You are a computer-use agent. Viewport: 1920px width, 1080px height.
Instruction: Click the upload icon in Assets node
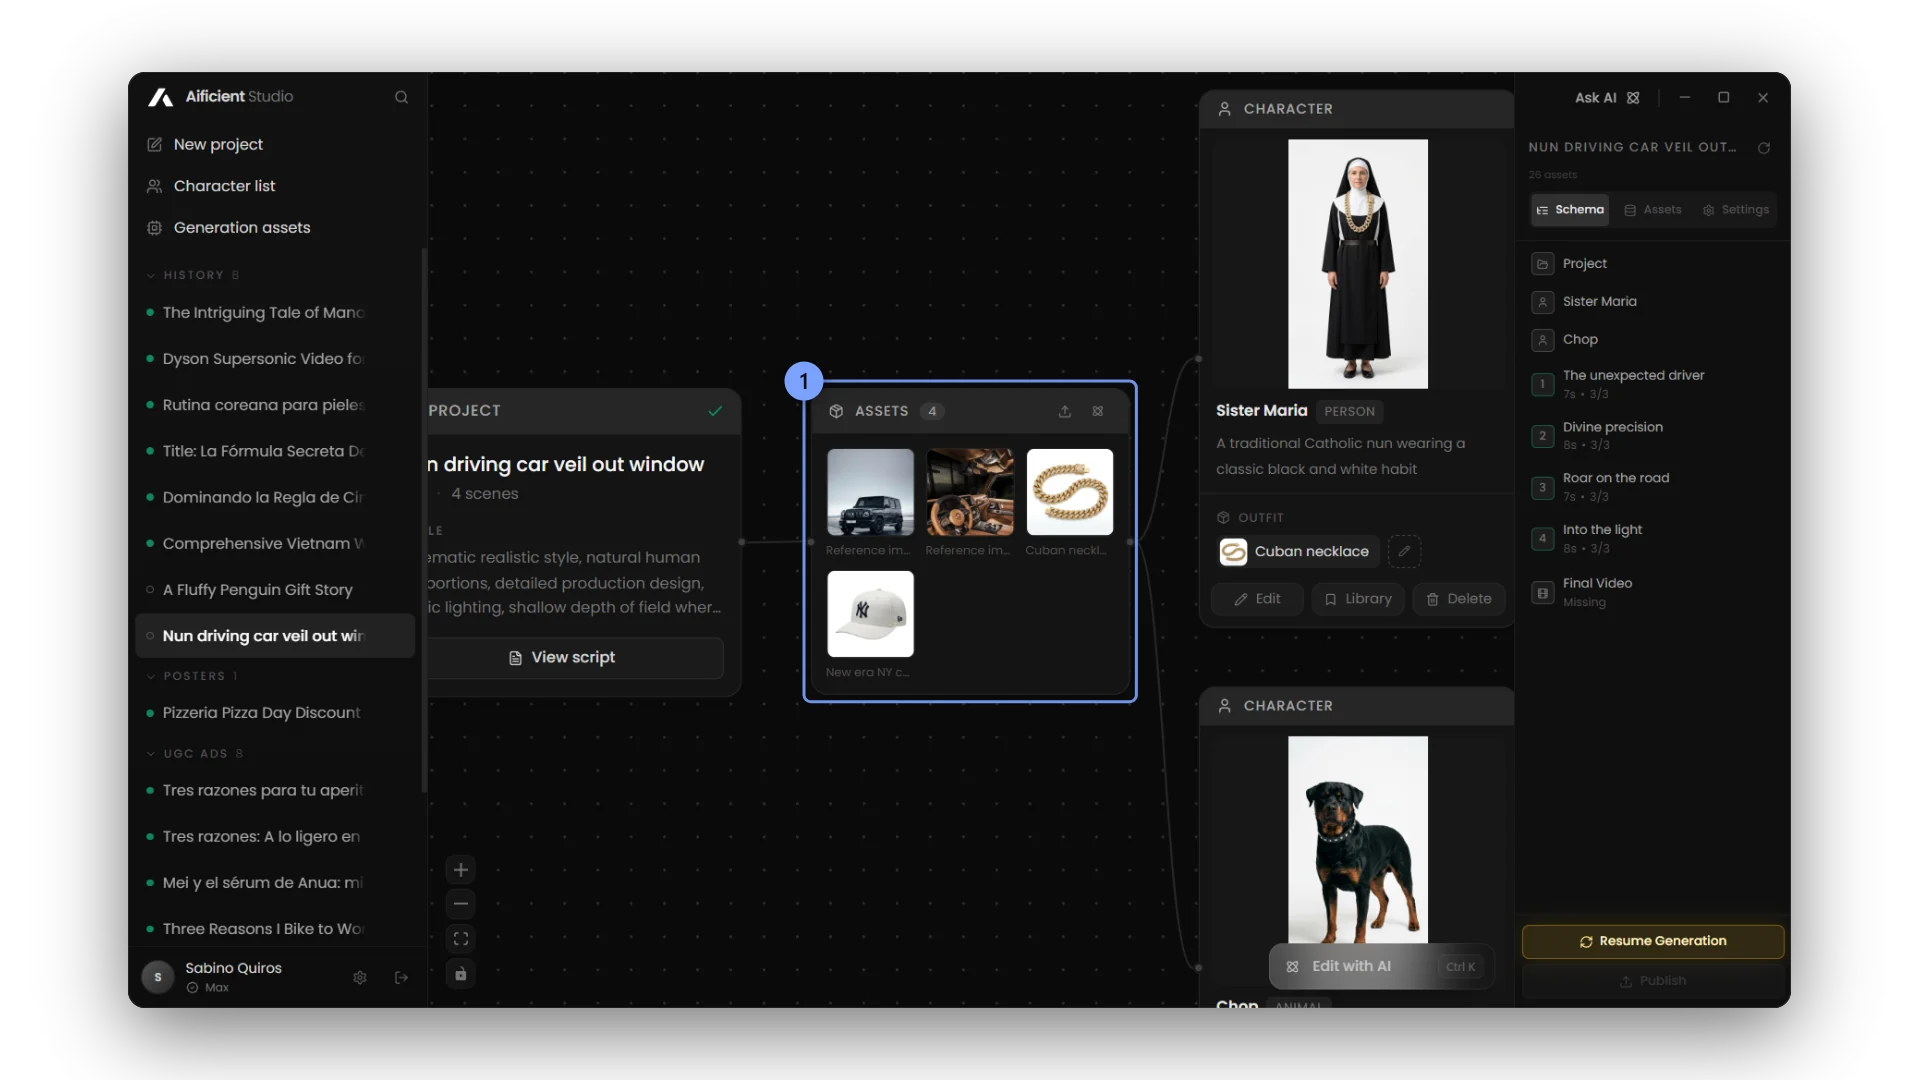(x=1065, y=411)
